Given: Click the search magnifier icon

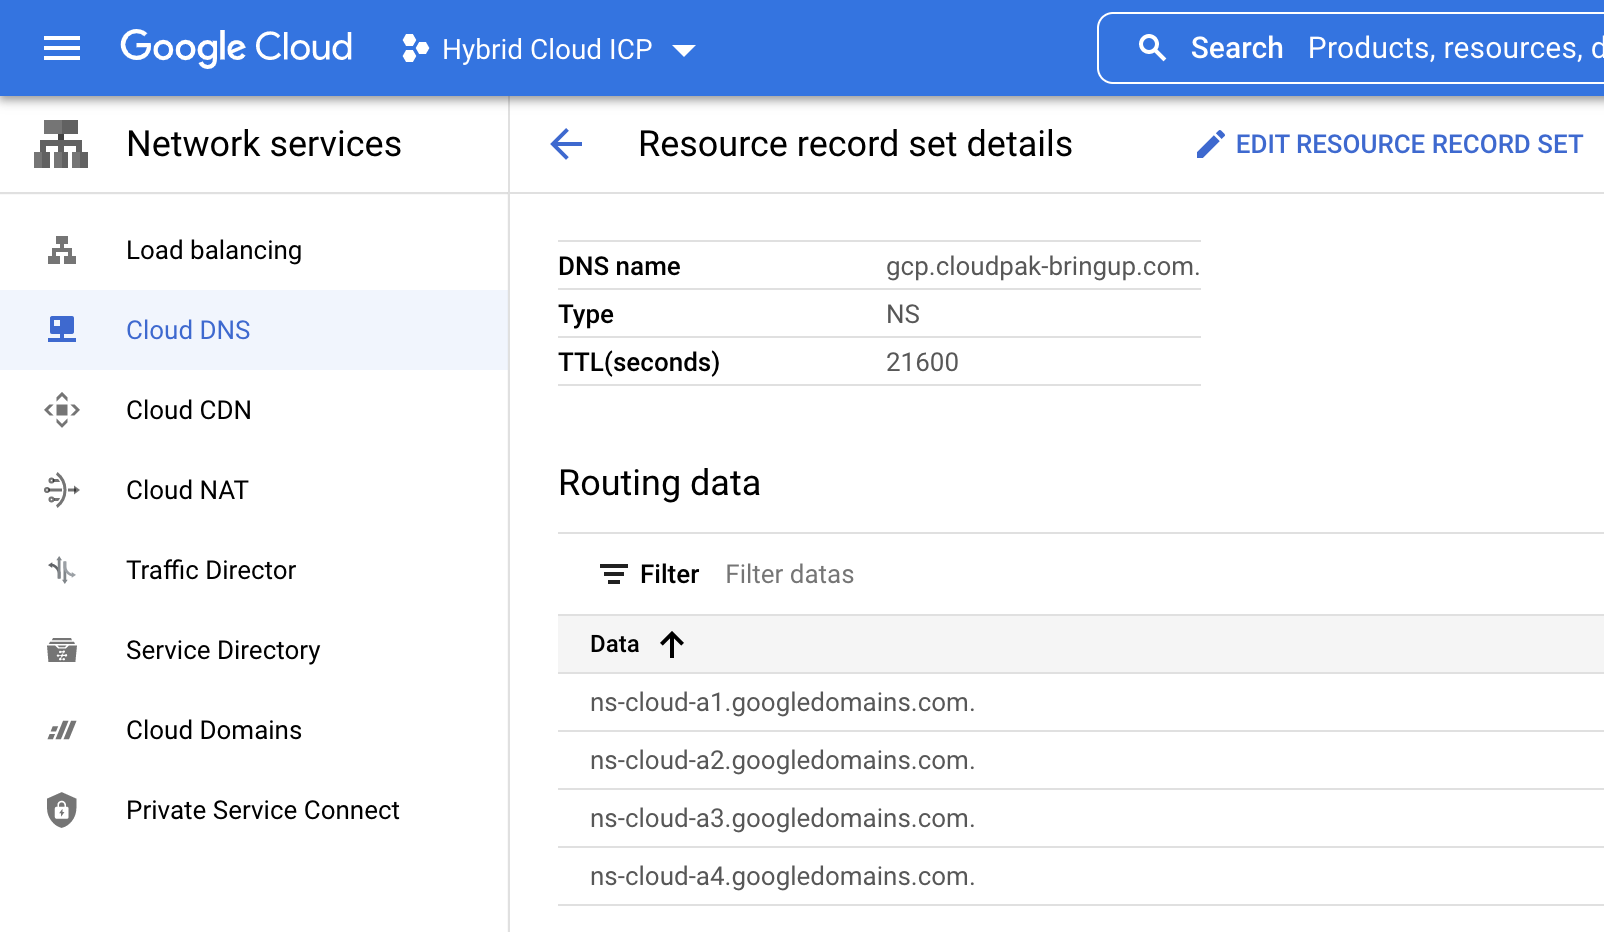Looking at the screenshot, I should coord(1152,48).
